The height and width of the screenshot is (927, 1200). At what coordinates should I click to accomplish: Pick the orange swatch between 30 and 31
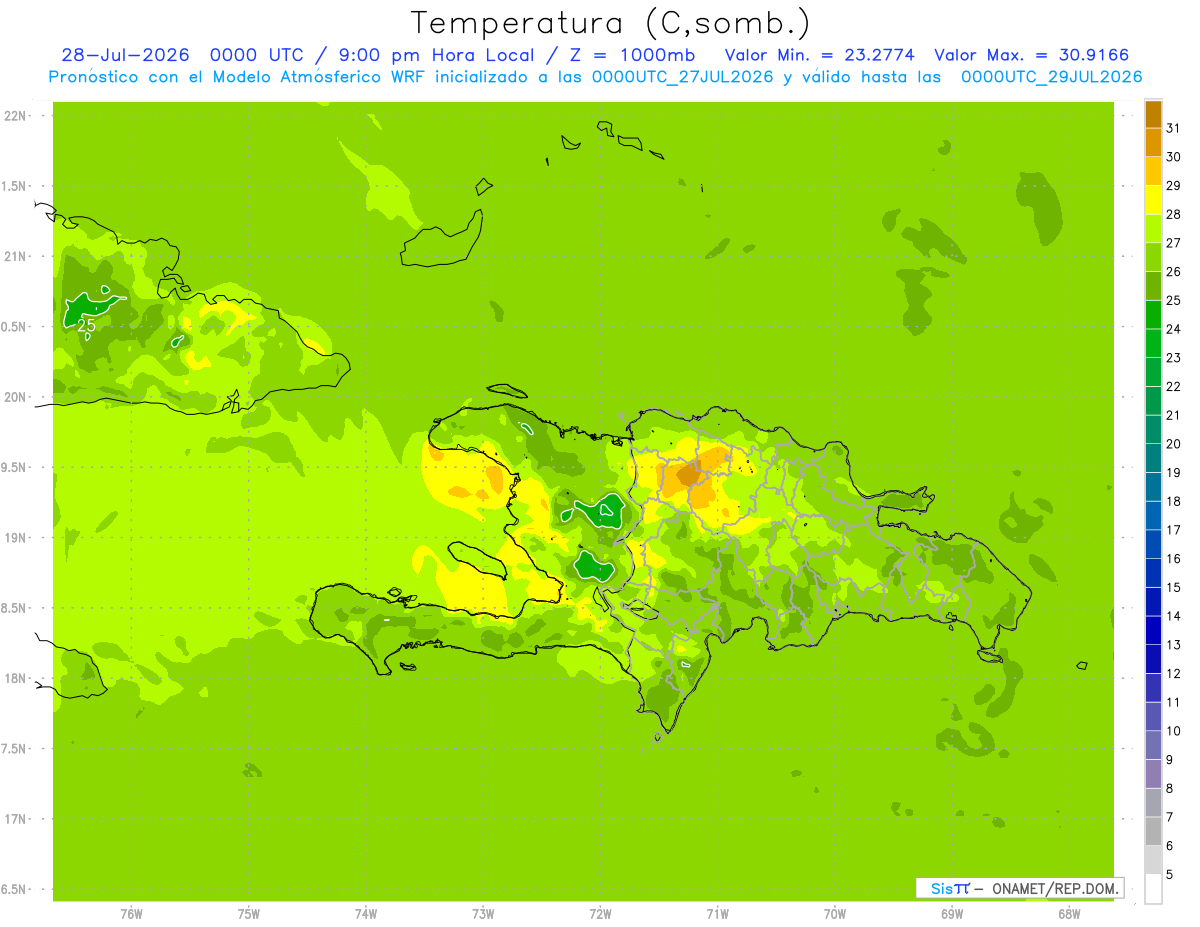(1153, 143)
